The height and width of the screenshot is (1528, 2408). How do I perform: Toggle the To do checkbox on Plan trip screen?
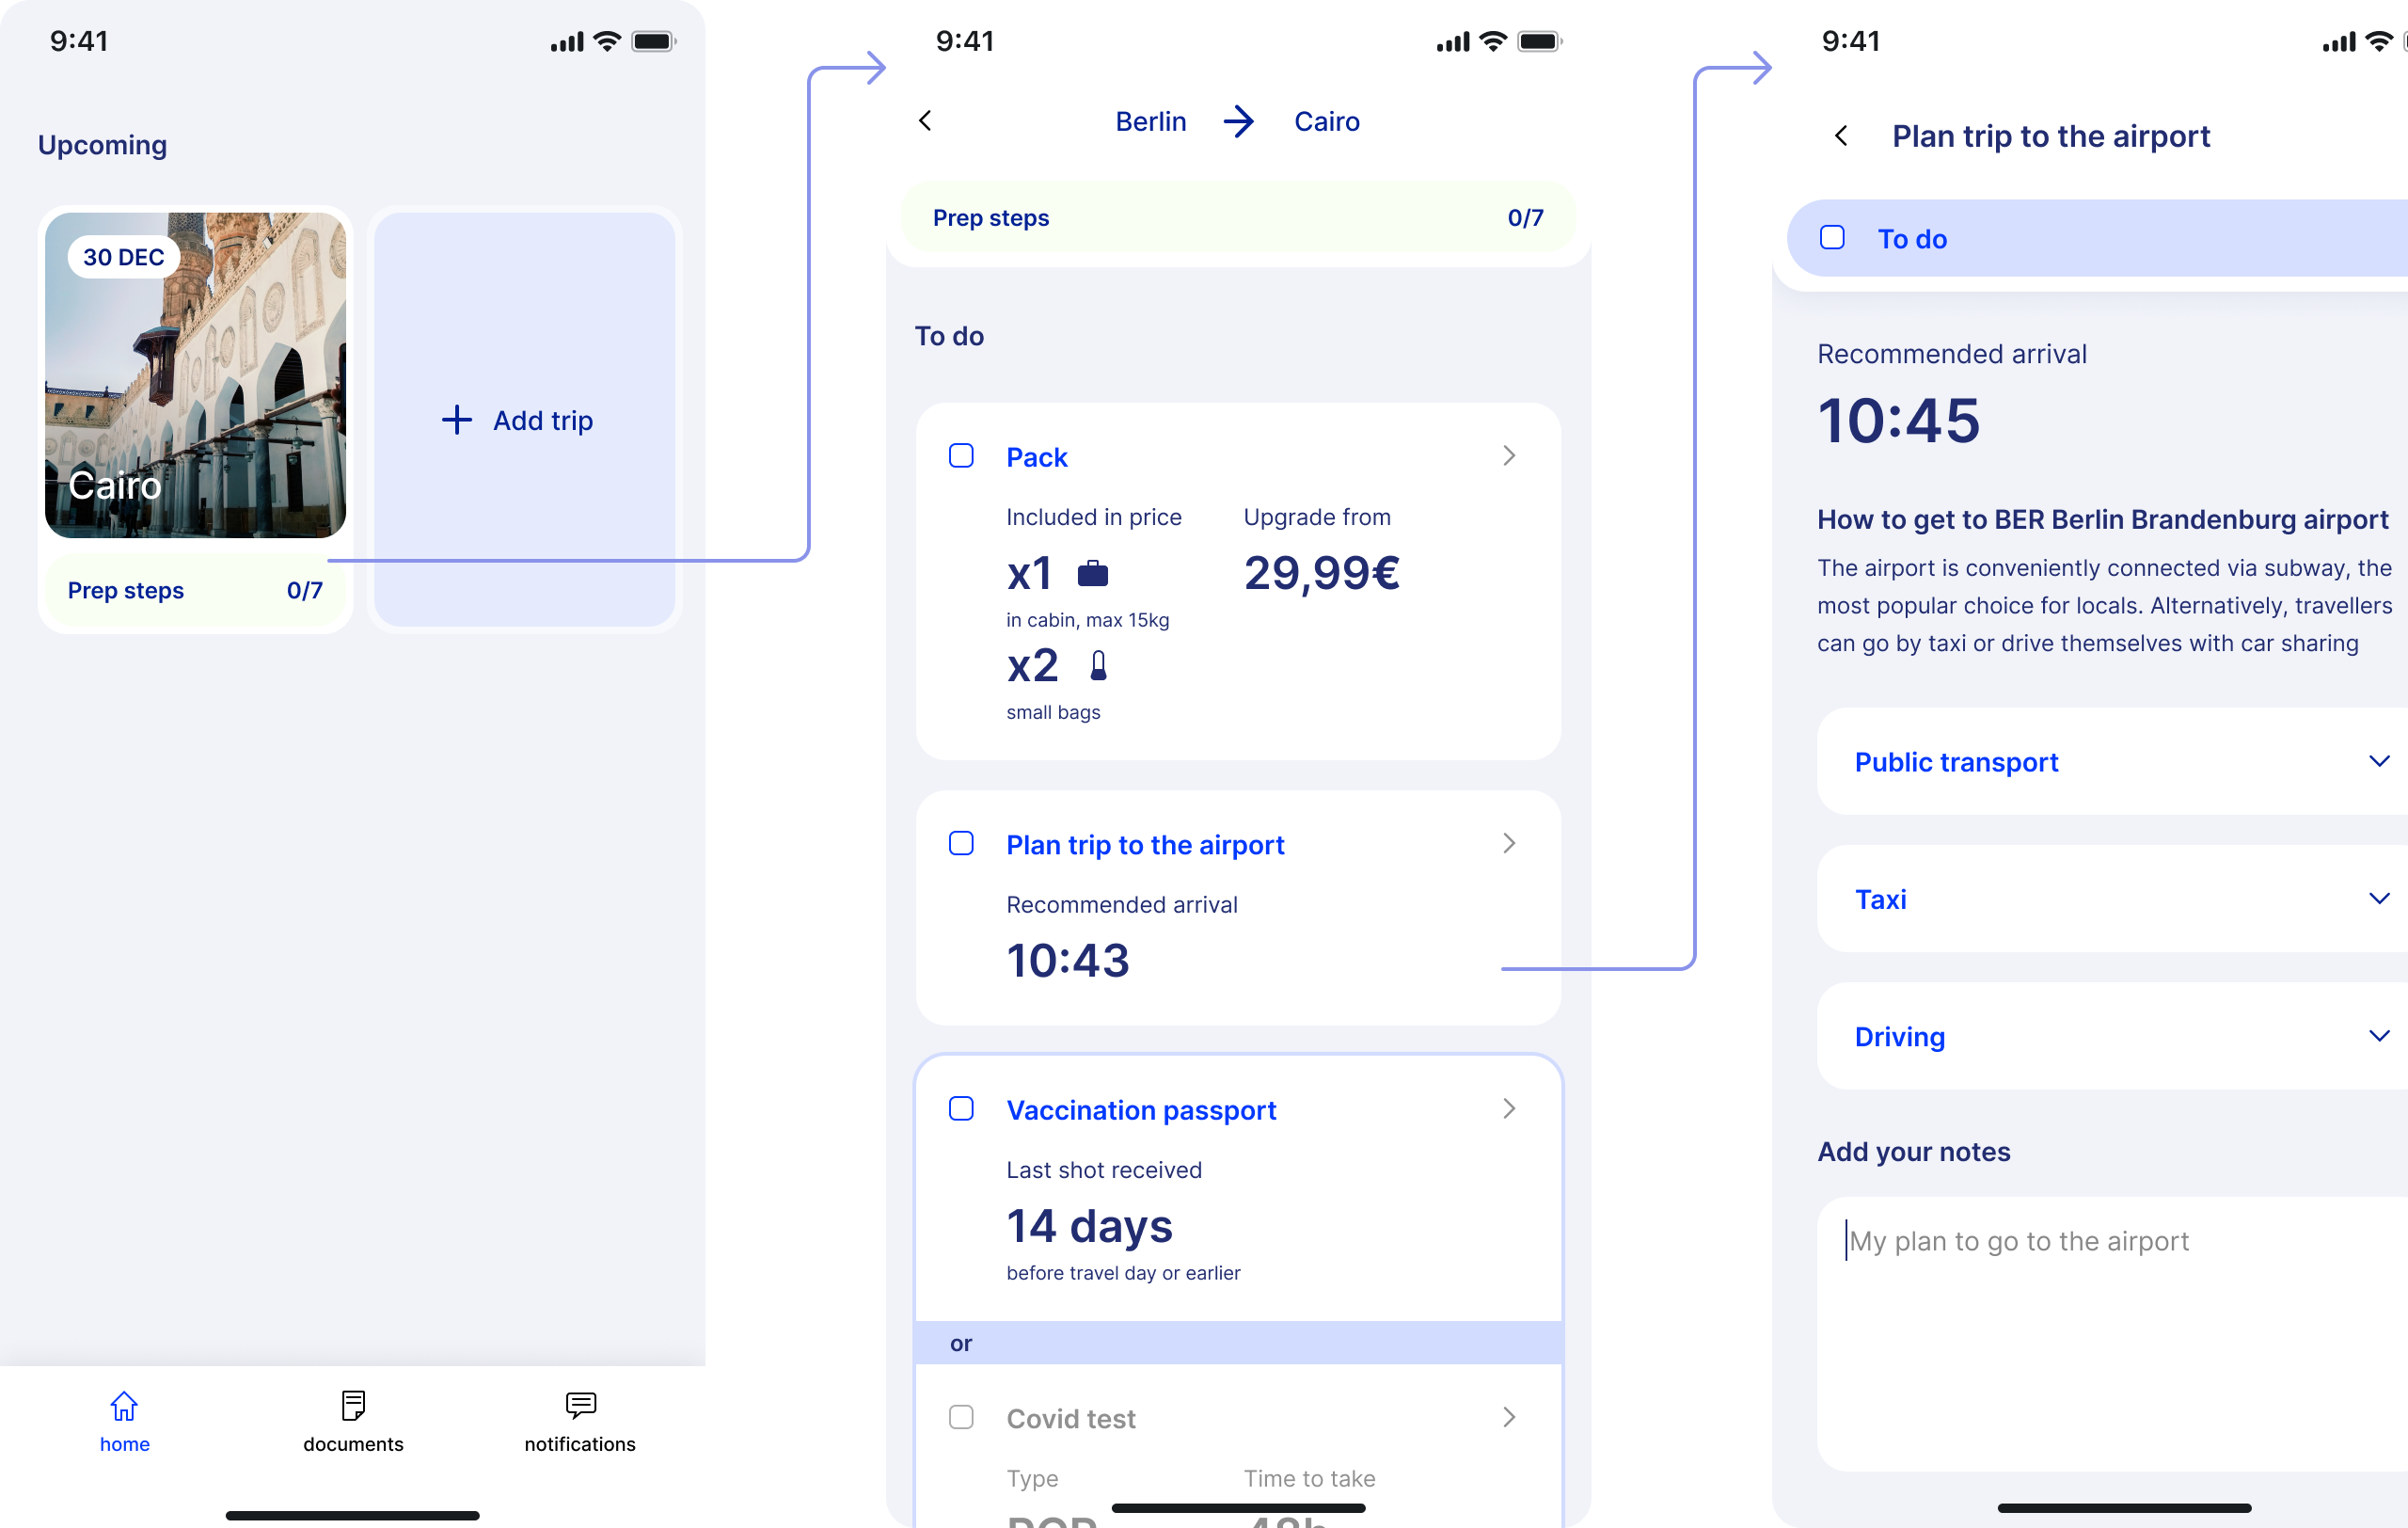click(x=1832, y=239)
